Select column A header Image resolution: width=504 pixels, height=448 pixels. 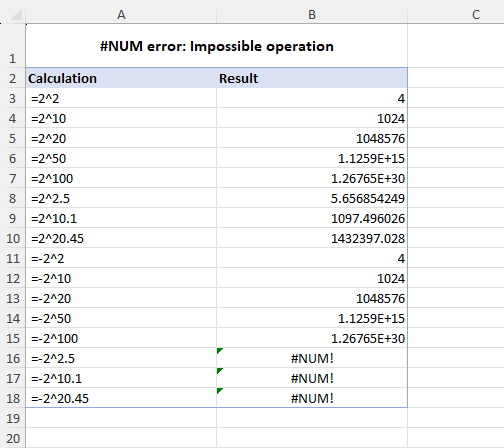pos(121,14)
